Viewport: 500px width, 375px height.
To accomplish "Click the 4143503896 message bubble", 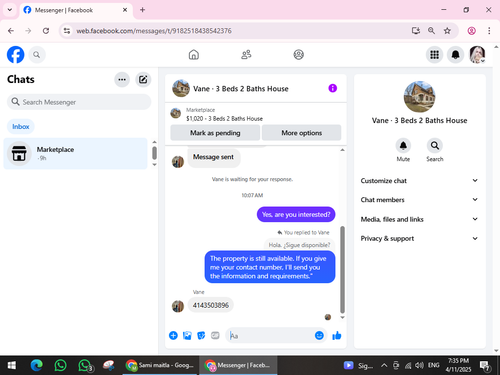I will pos(211,305).
